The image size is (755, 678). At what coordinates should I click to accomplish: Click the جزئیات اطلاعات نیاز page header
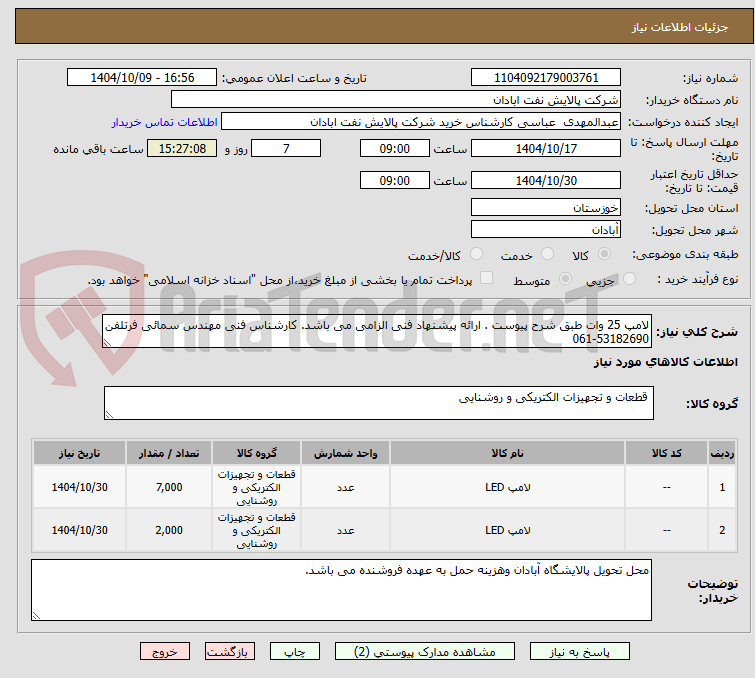680,27
